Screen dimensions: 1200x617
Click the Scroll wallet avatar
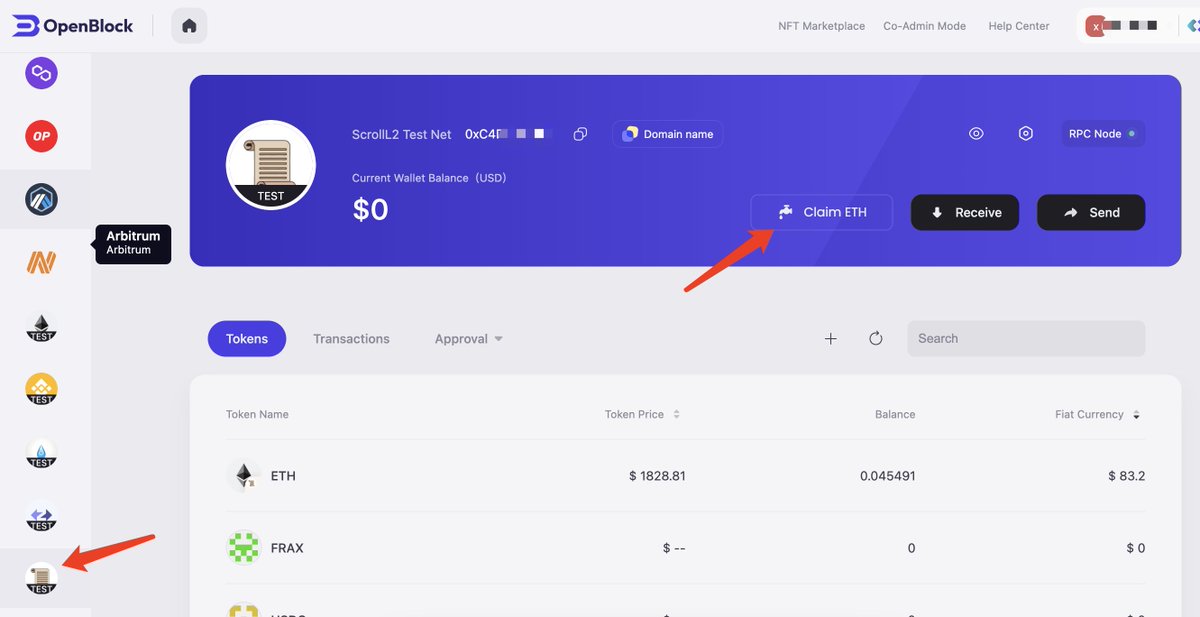pyautogui.click(x=271, y=165)
